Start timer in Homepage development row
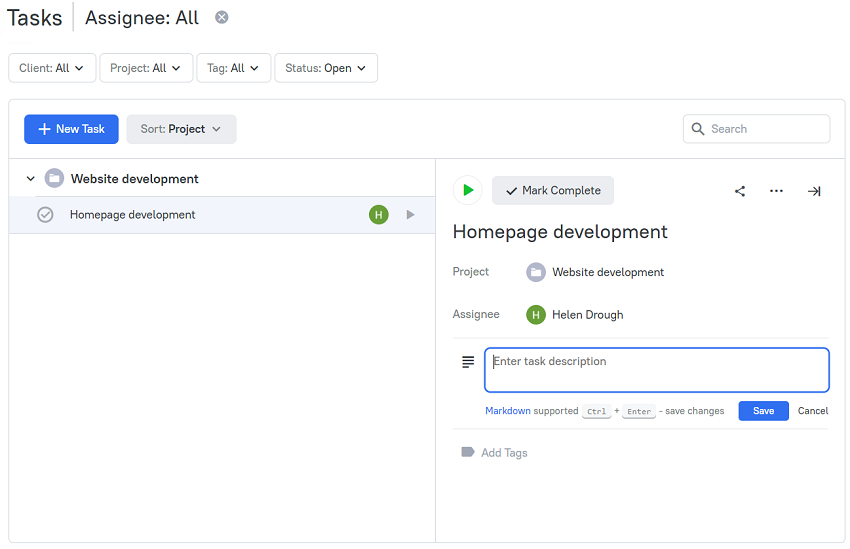The height and width of the screenshot is (549, 850). [410, 215]
